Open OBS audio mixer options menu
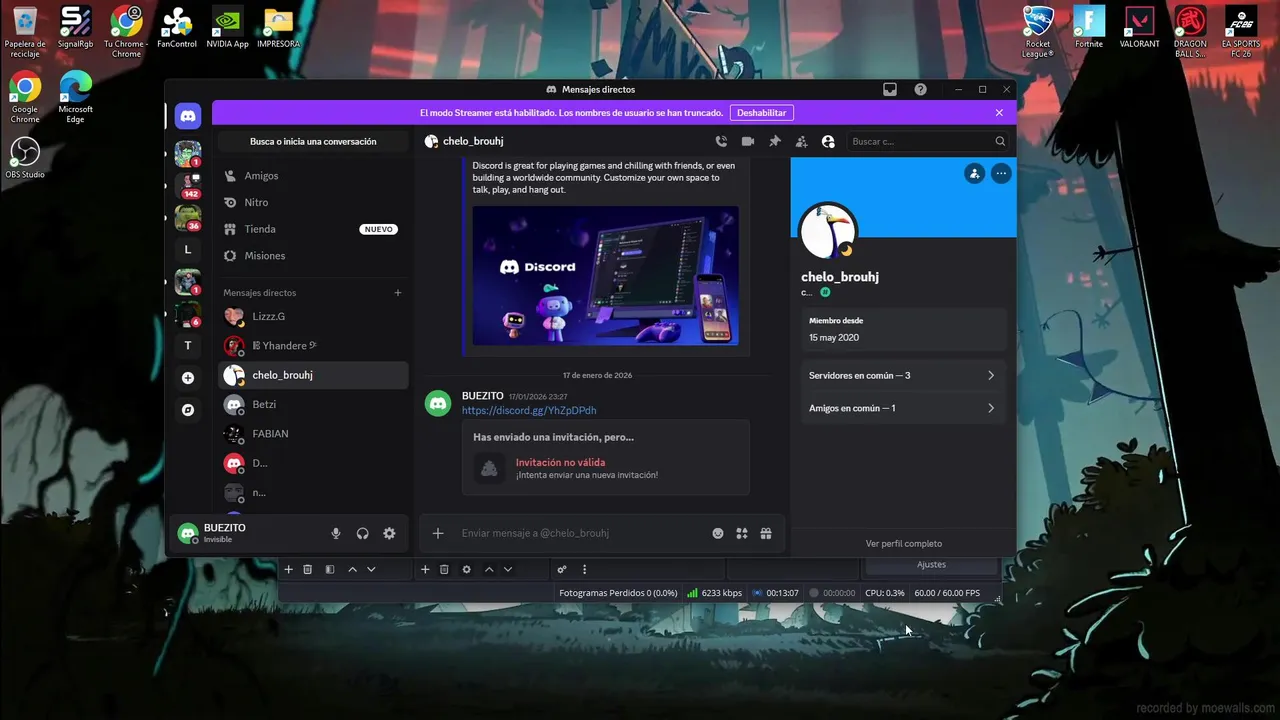1280x720 pixels. pos(585,570)
